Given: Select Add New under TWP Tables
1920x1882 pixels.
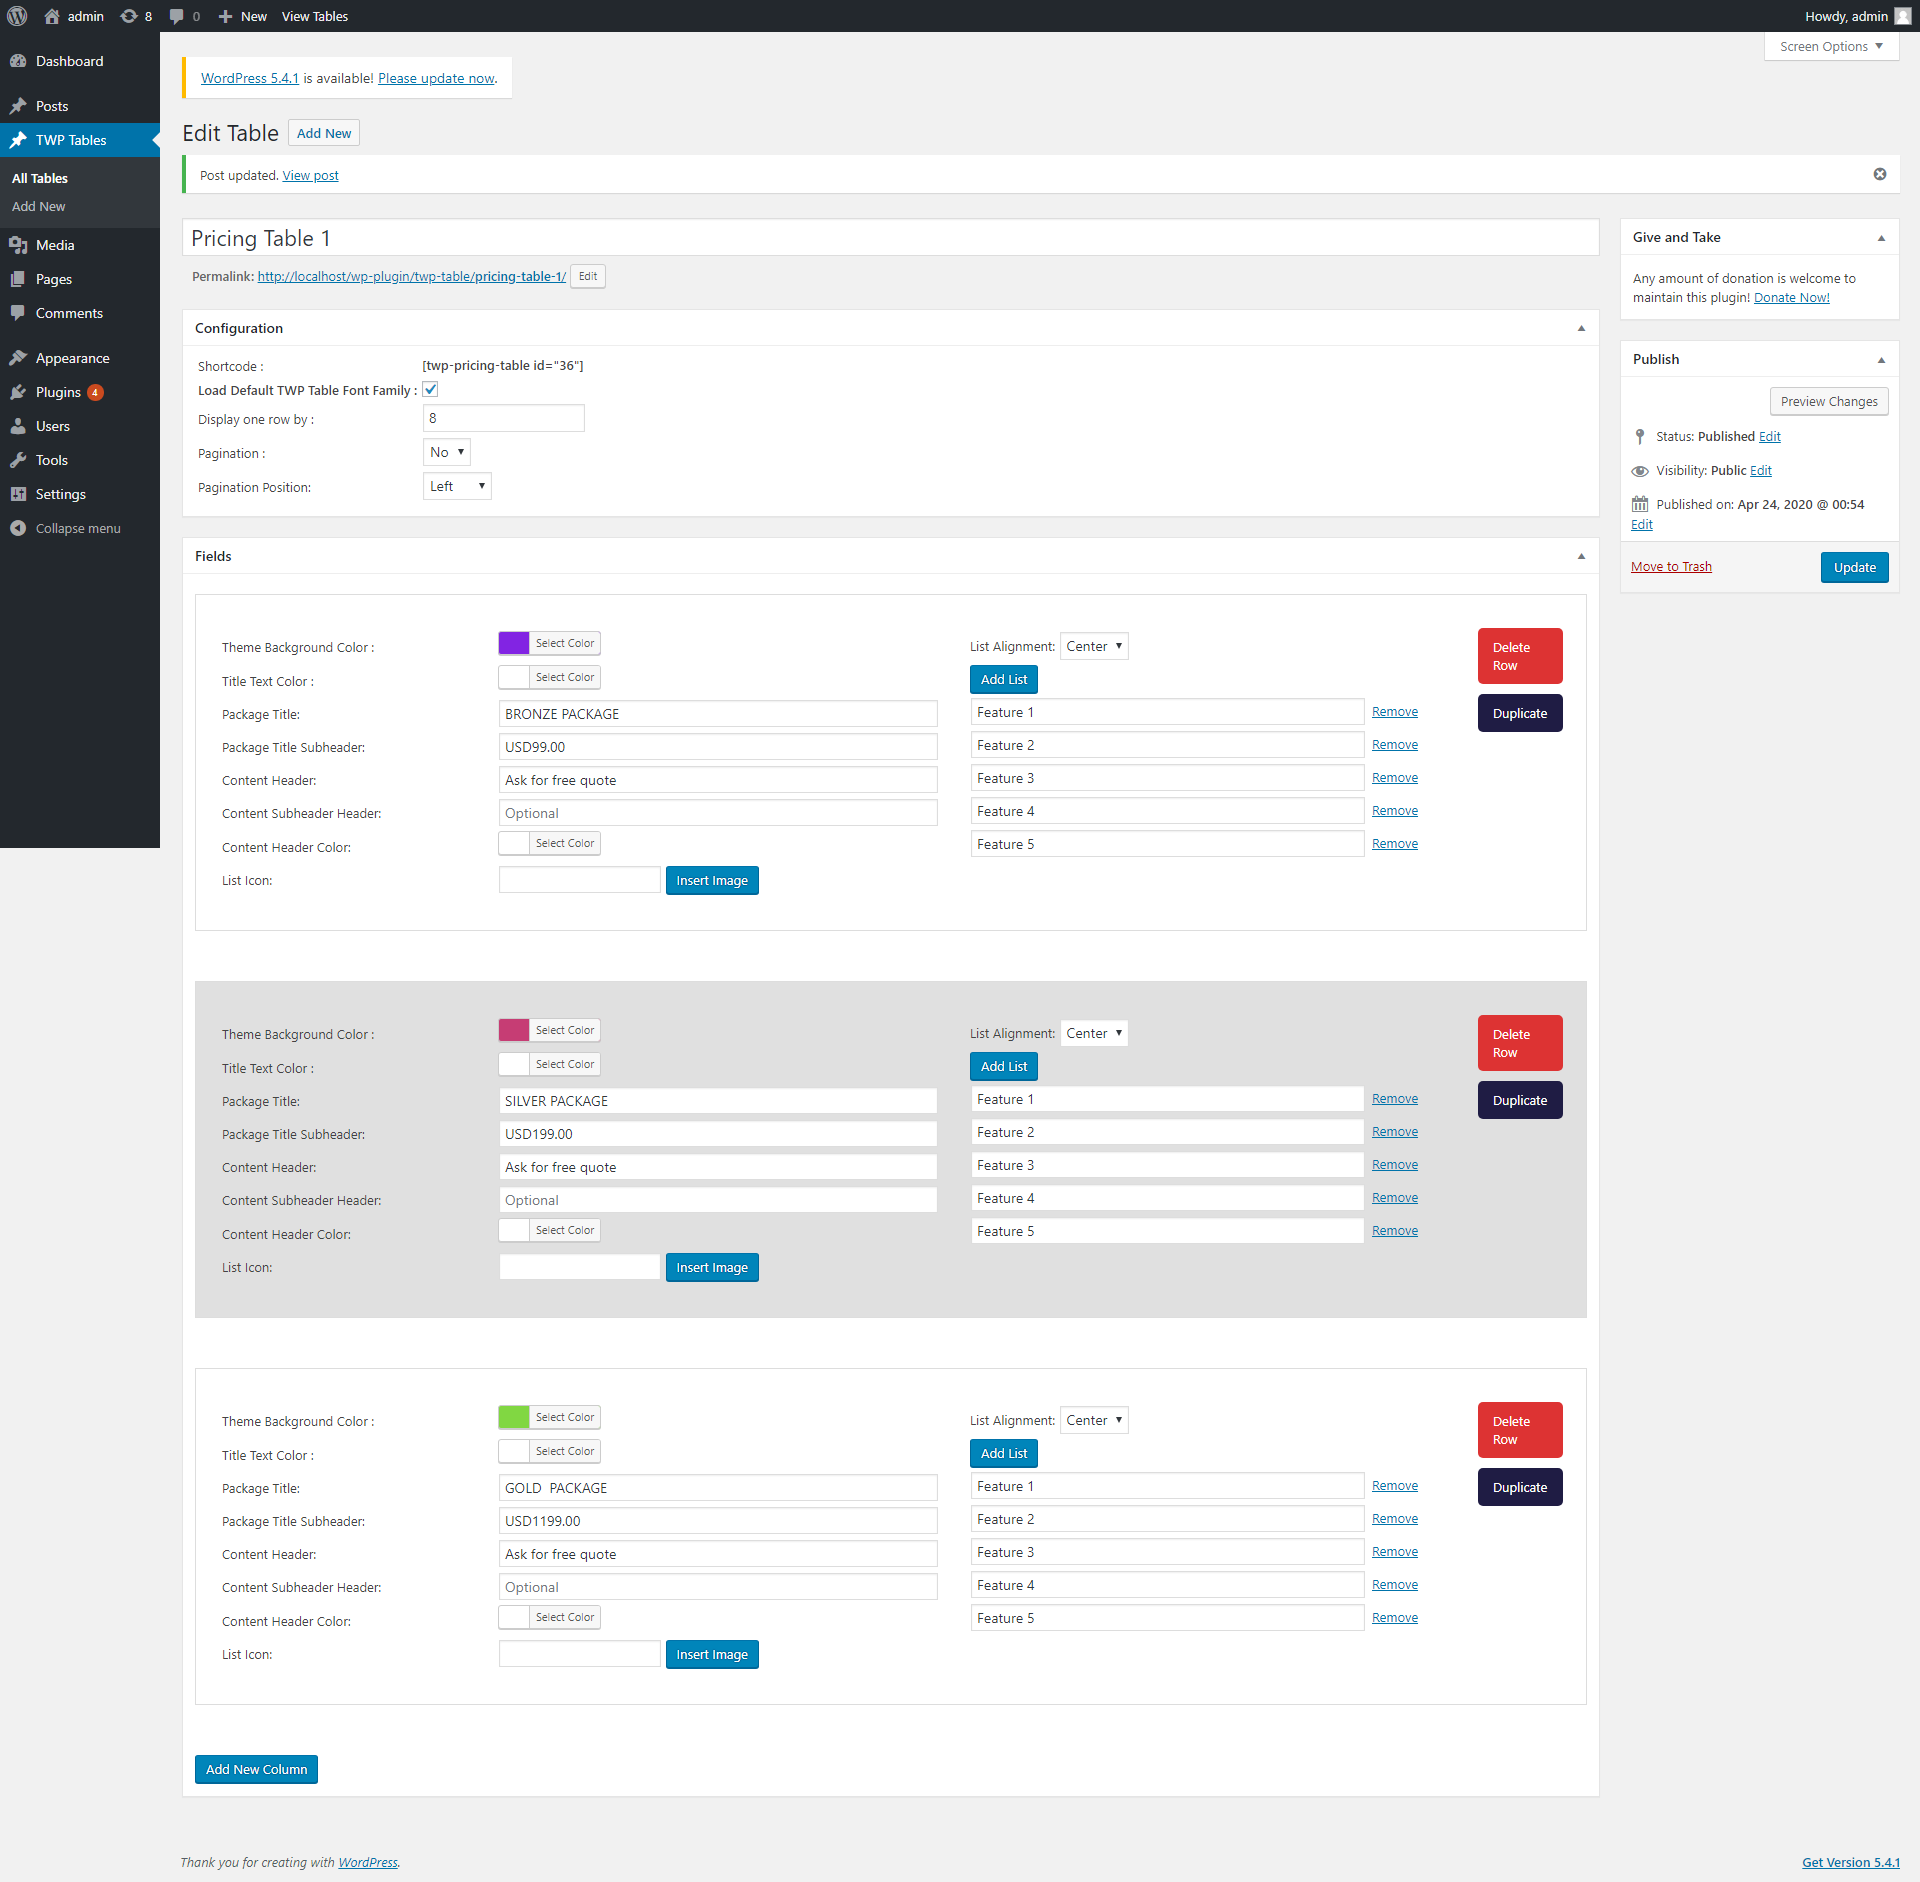Looking at the screenshot, I should pyautogui.click(x=38, y=206).
